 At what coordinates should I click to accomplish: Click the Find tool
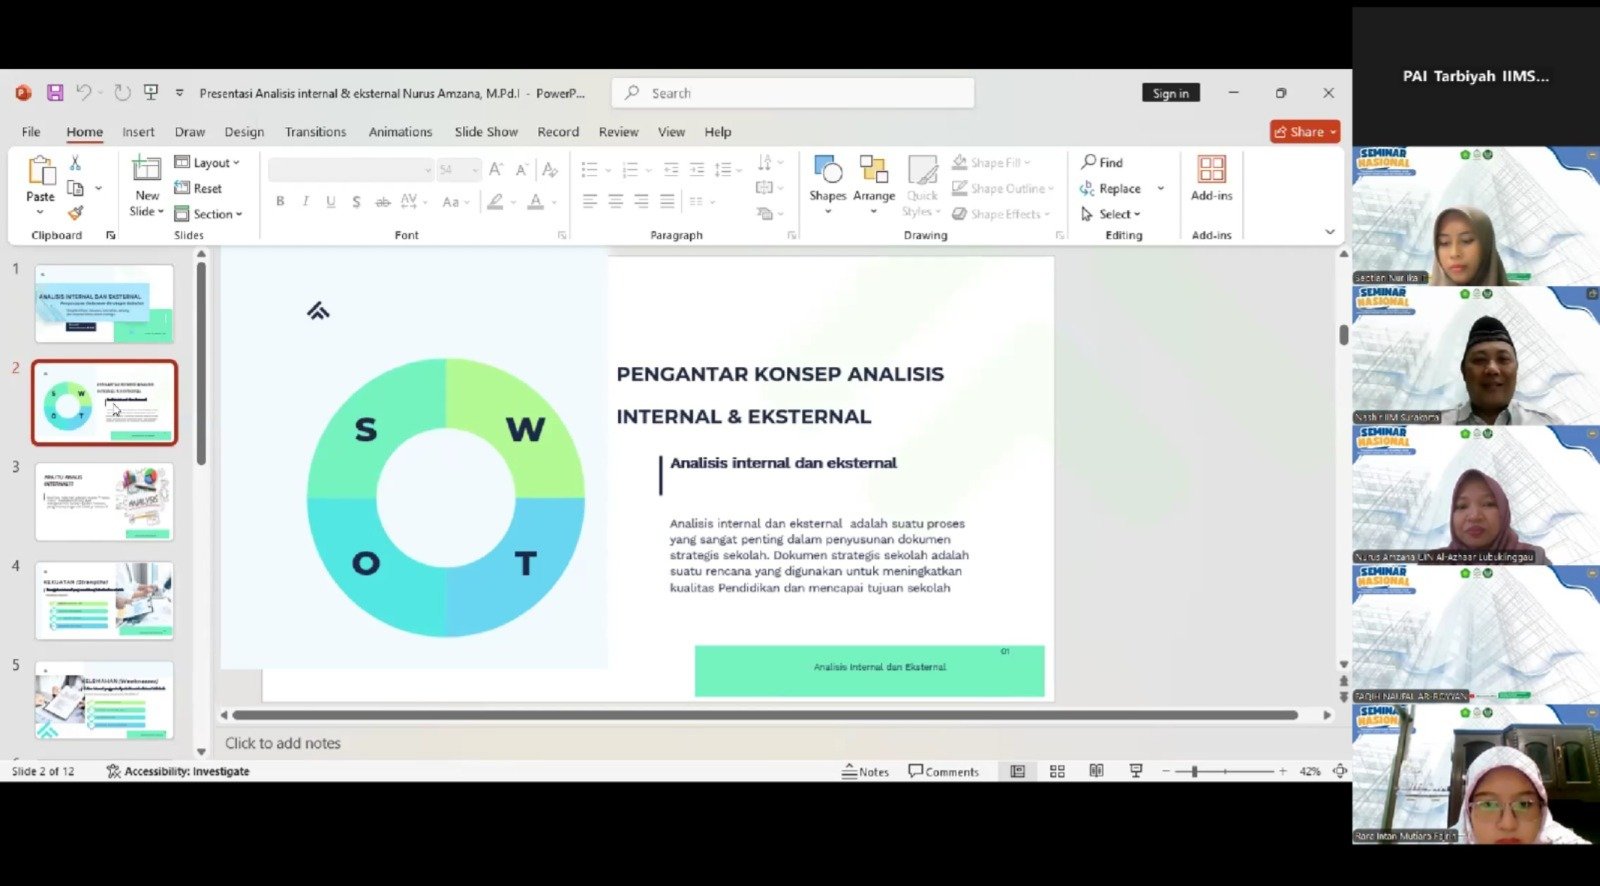pyautogui.click(x=1102, y=162)
